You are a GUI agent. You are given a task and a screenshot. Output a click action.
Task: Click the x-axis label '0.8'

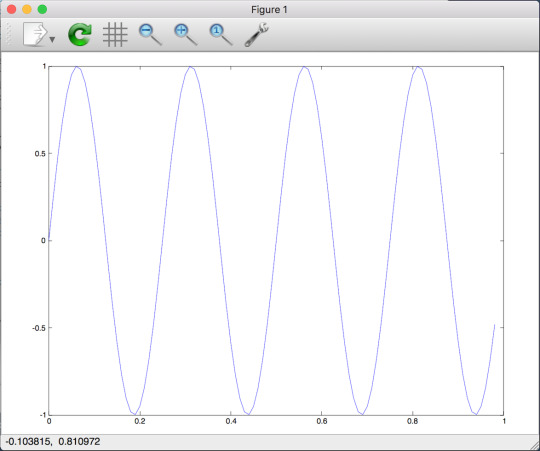pos(413,421)
